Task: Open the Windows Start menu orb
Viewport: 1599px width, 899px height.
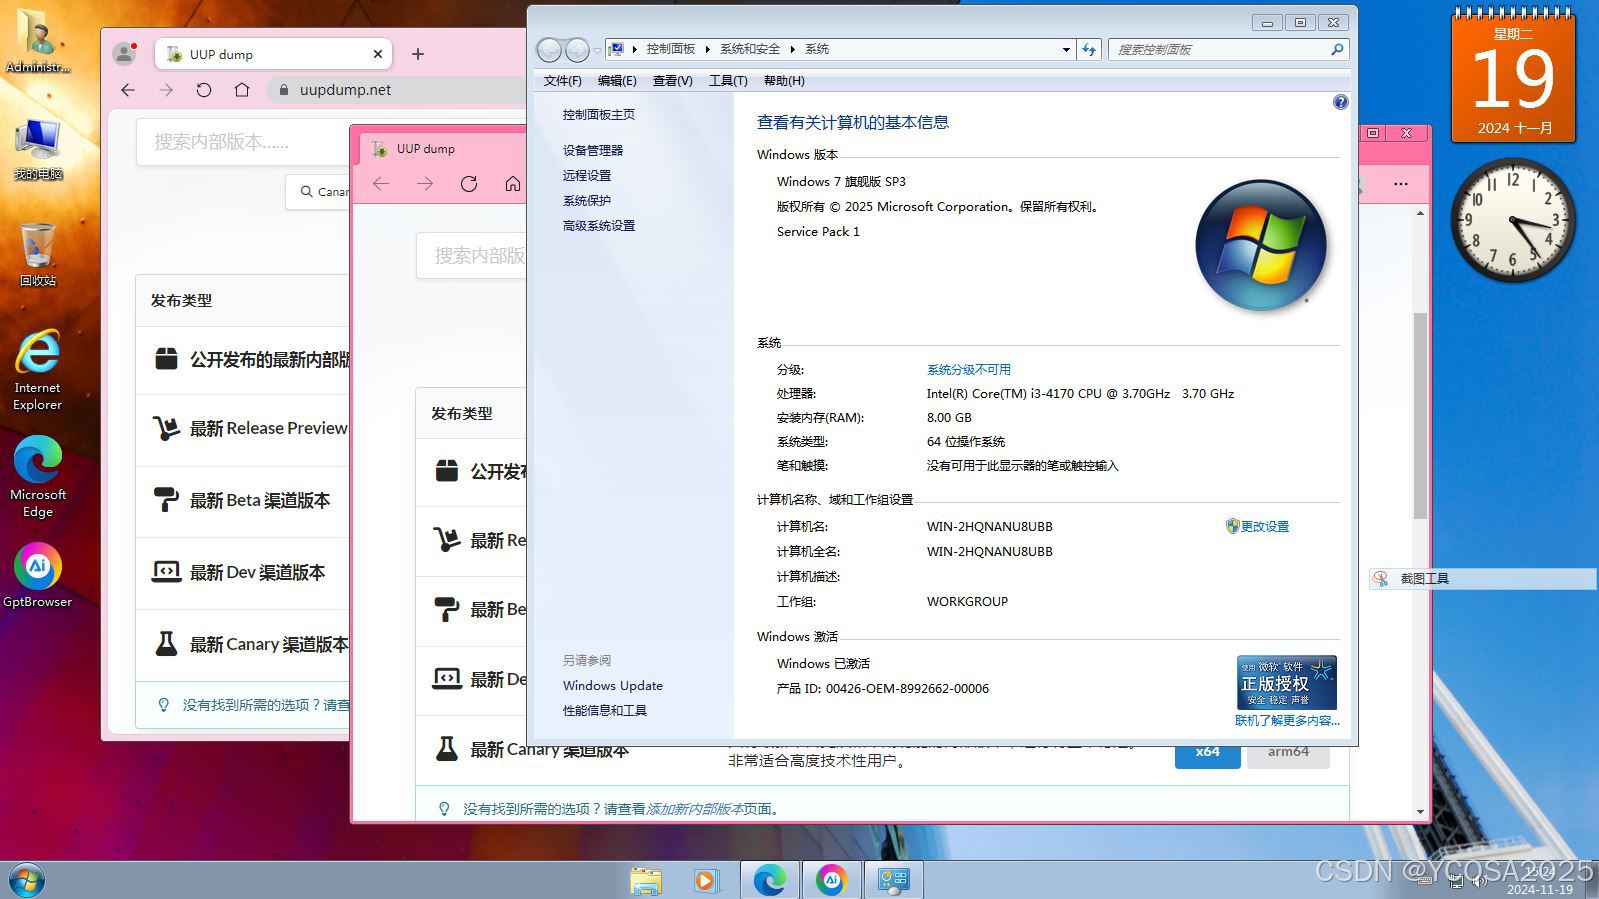Action: pos(26,881)
